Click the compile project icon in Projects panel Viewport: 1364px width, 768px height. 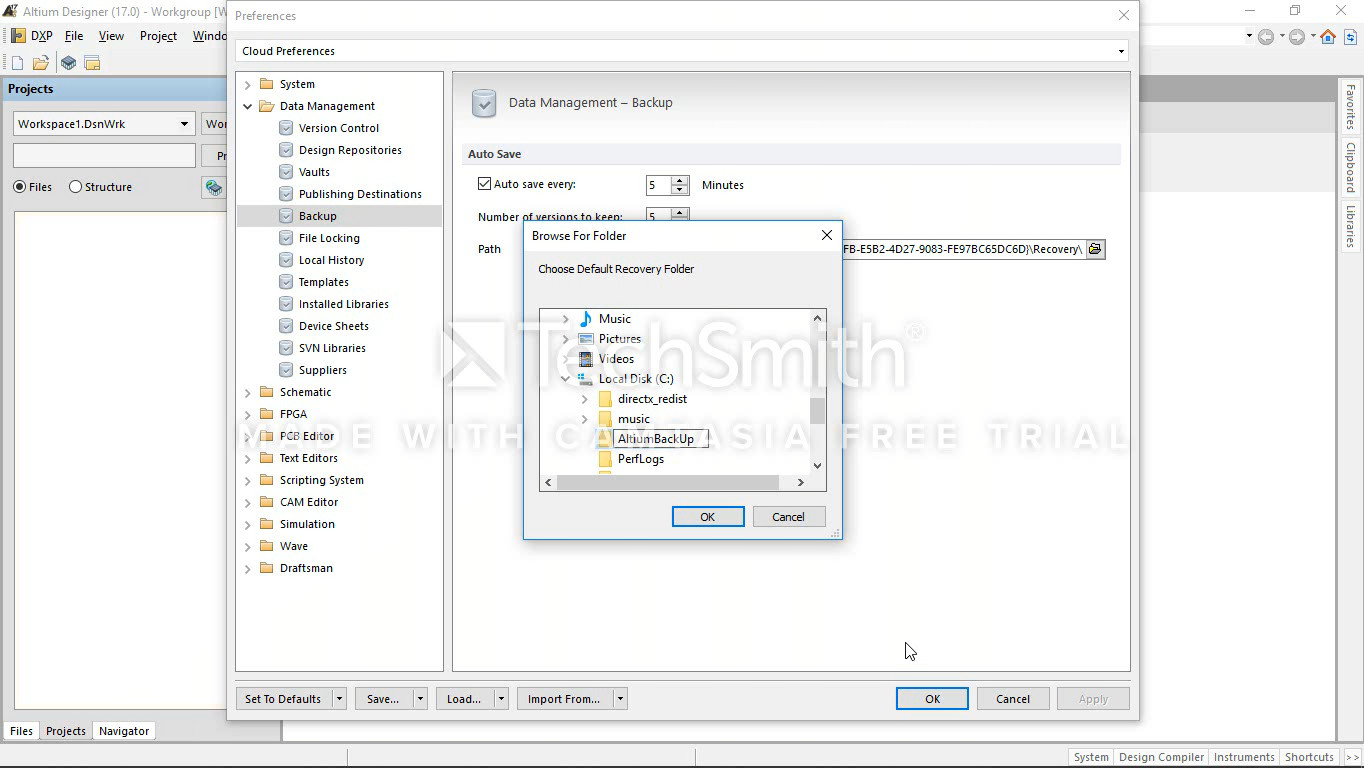(213, 187)
